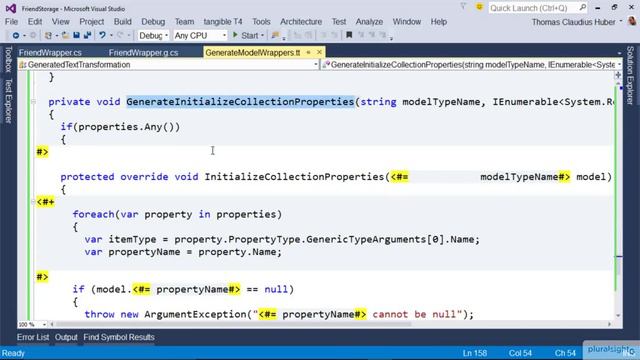Open the Edit menu
Image resolution: width=640 pixels, height=360 pixels.
point(35,22)
